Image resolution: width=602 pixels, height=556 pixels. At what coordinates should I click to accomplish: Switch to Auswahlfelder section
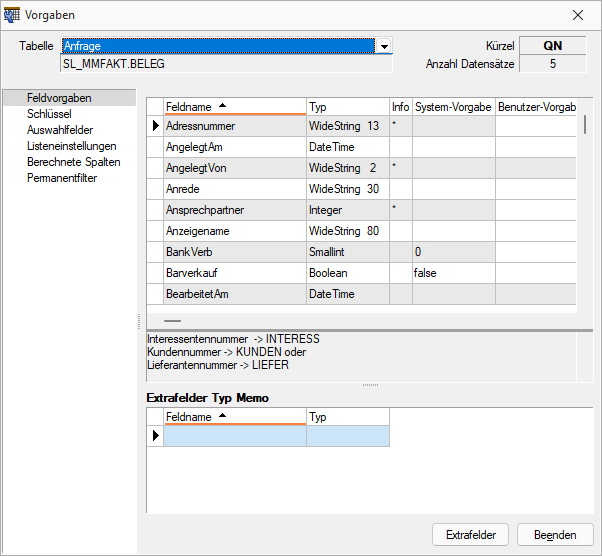tap(61, 130)
